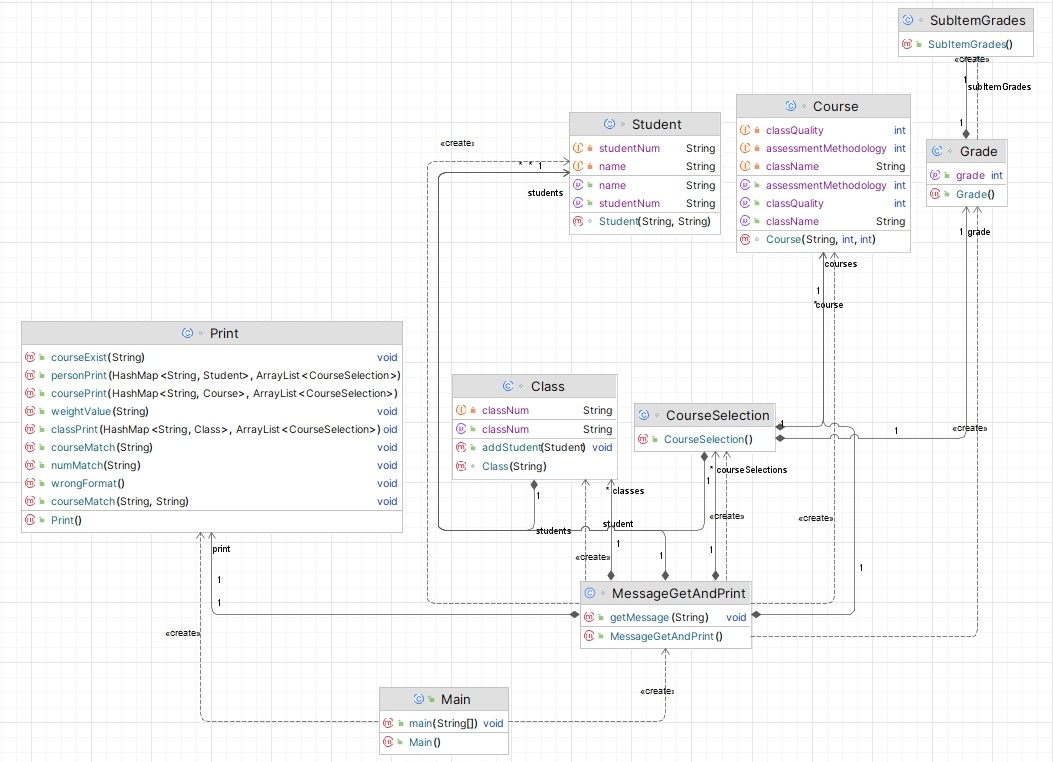
Task: Click the class icon next to Student header
Action: click(609, 124)
